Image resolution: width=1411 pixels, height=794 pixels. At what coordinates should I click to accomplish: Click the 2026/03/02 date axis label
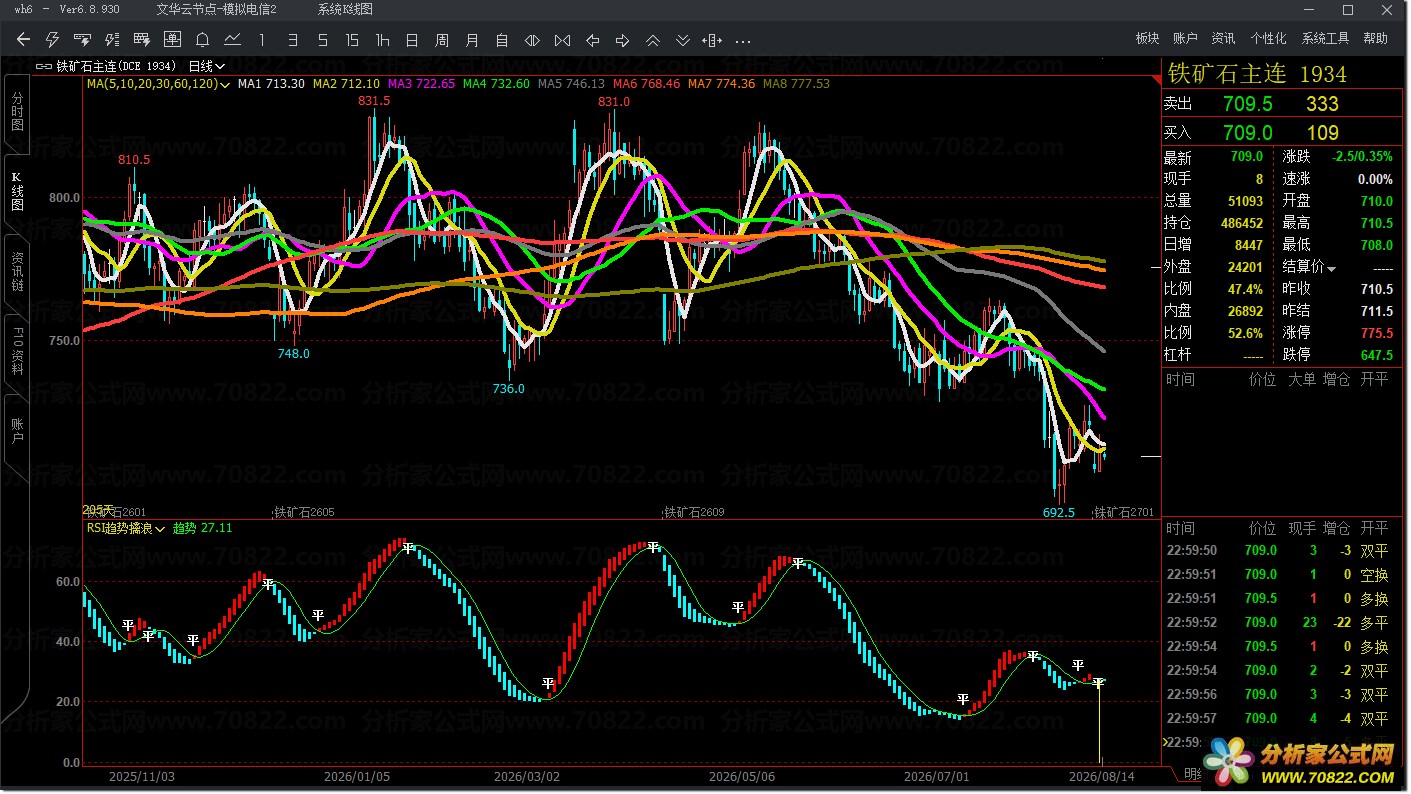(527, 776)
